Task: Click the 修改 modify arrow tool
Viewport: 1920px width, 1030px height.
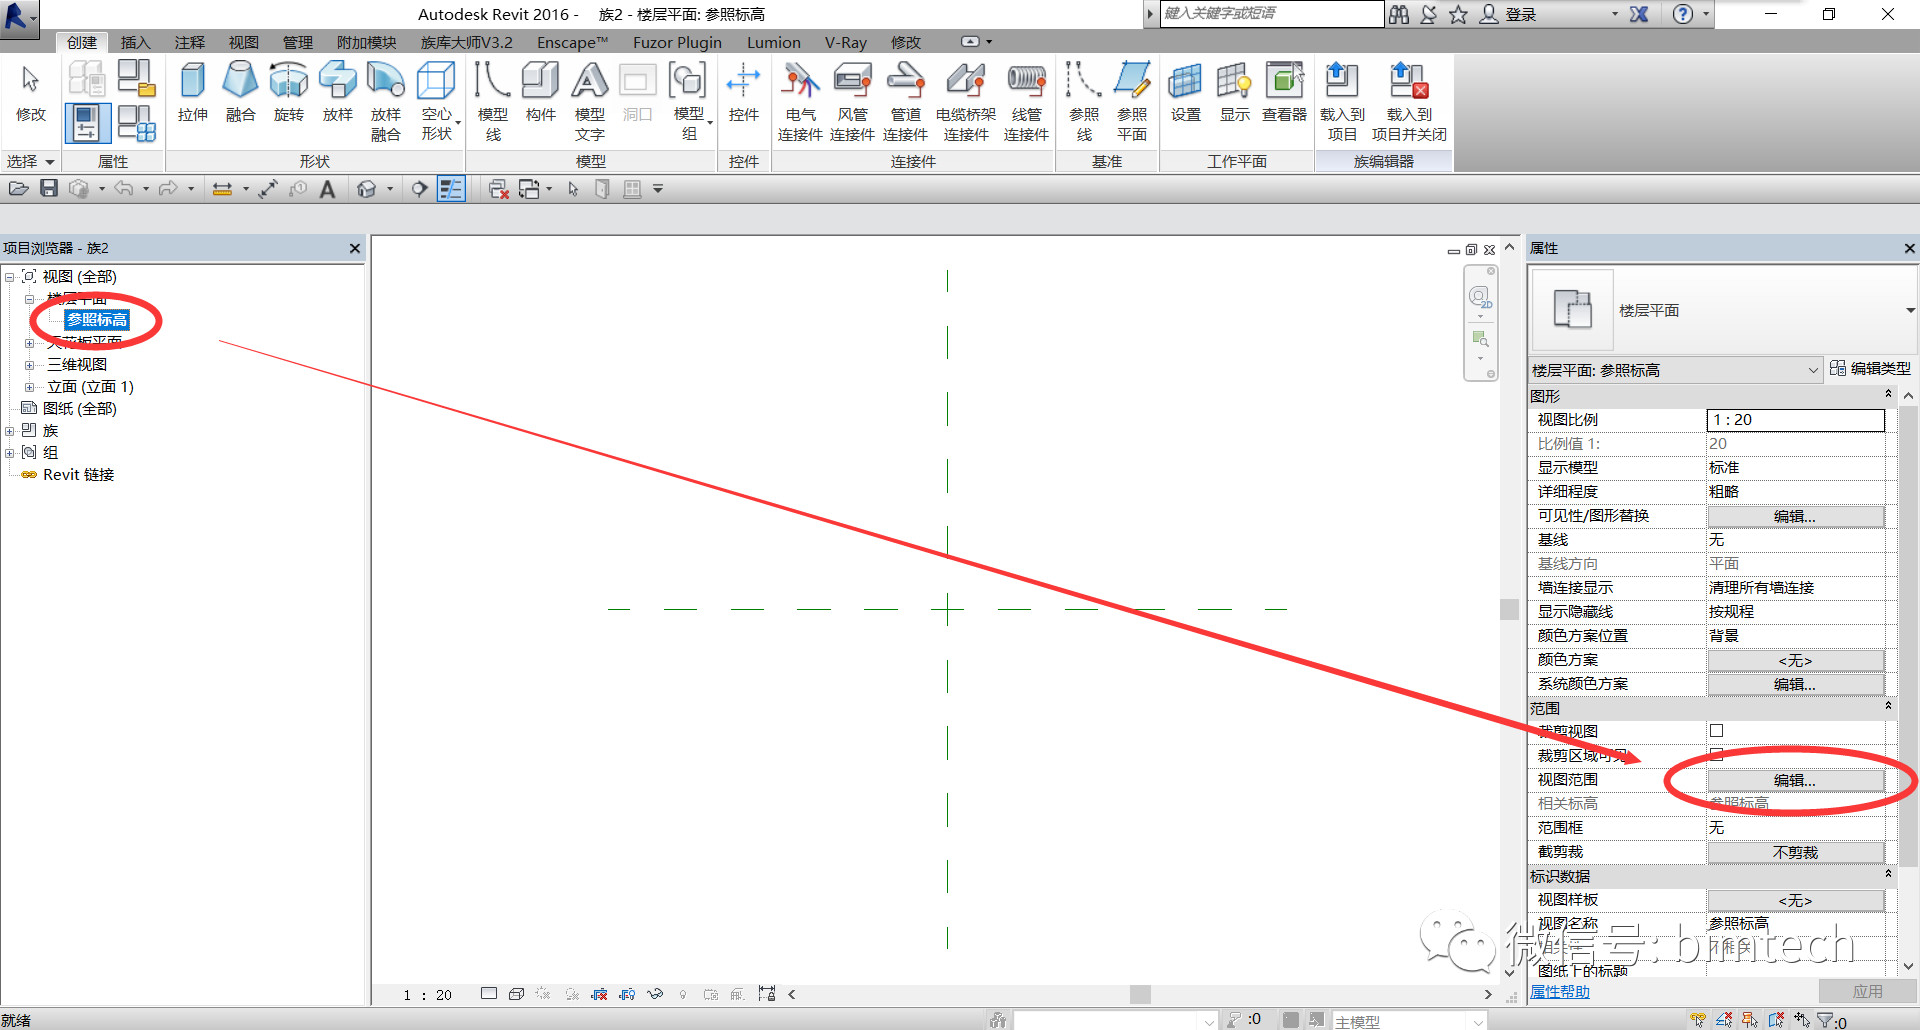Action: coord(30,92)
